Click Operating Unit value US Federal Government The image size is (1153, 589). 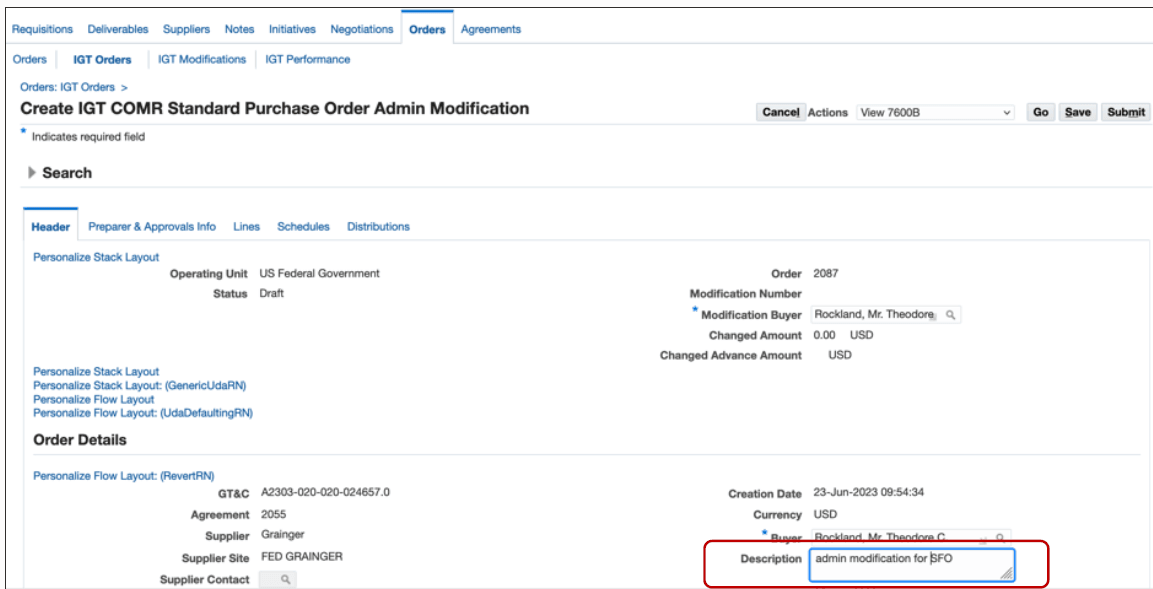point(319,274)
